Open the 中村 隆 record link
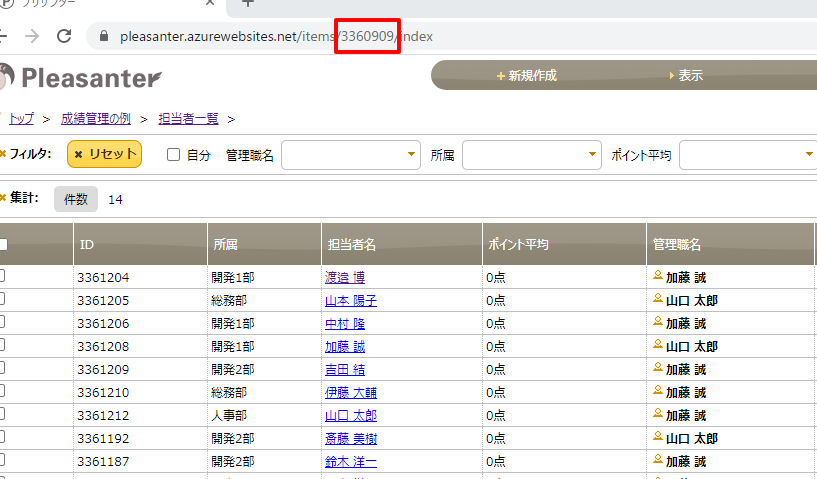This screenshot has width=817, height=479. coord(345,324)
